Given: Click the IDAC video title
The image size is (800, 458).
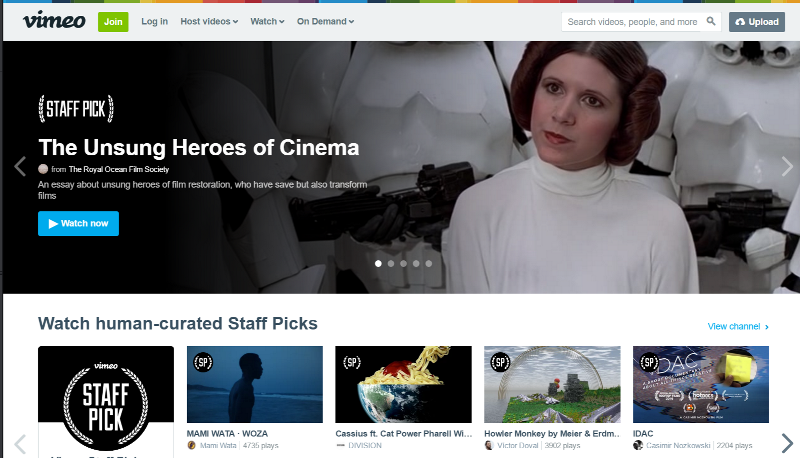Looking at the screenshot, I should pyautogui.click(x=643, y=434).
